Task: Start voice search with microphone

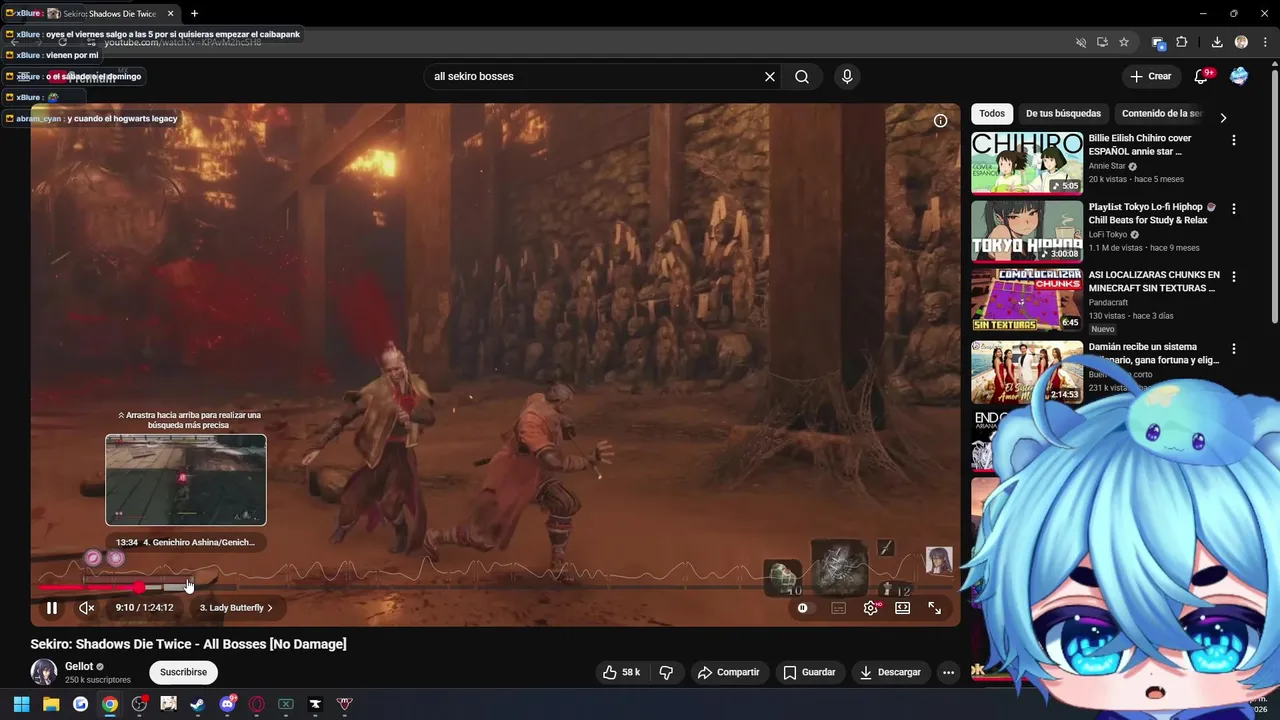Action: pyautogui.click(x=847, y=76)
